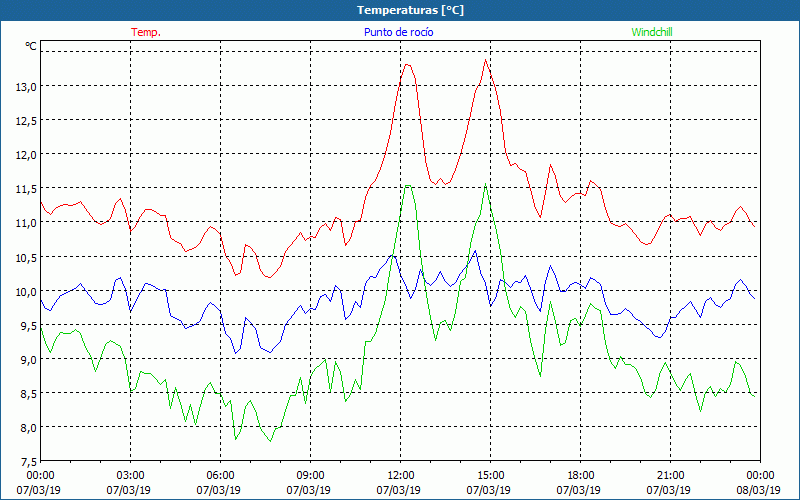Click the 07/03/19 date under 15:00
This screenshot has height=500, width=800.
[x=488, y=490]
